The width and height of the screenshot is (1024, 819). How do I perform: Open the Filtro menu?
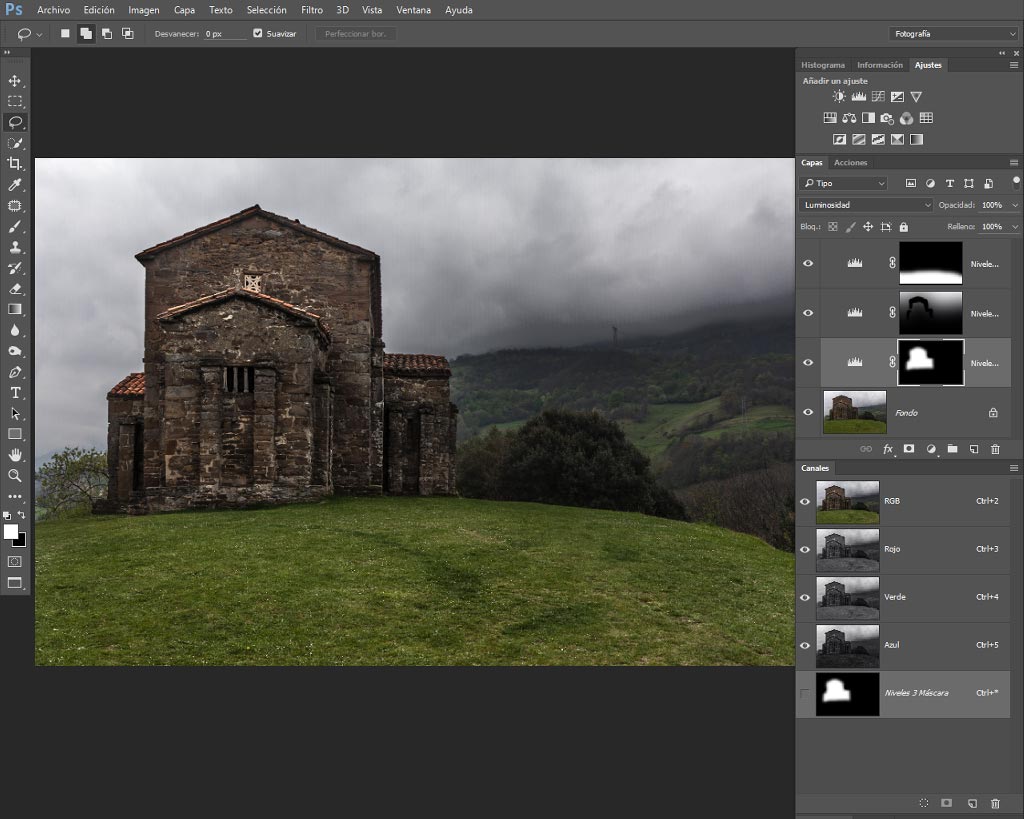[x=312, y=10]
